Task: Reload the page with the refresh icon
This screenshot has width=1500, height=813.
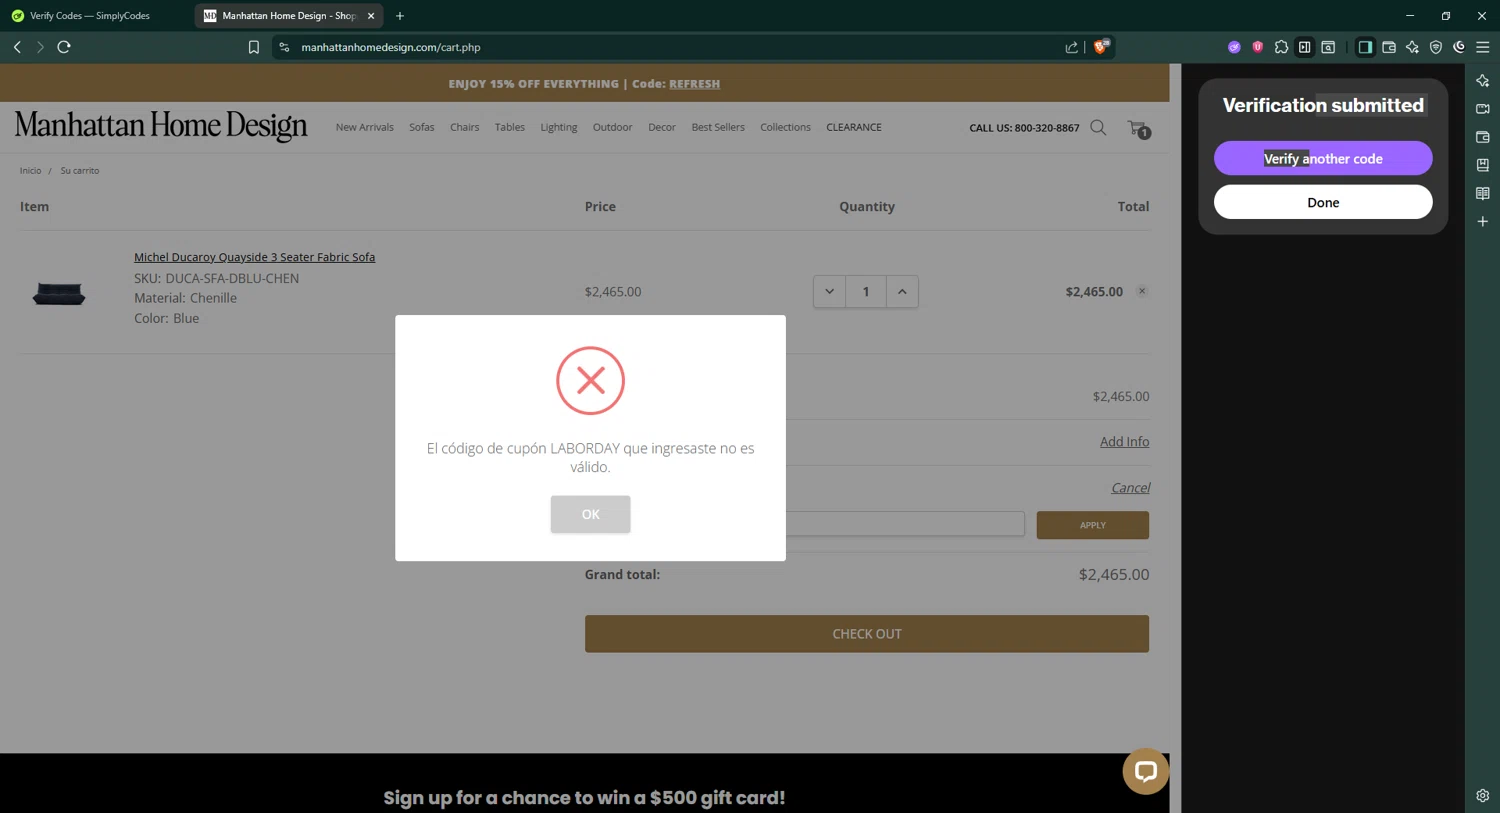Action: (x=64, y=47)
